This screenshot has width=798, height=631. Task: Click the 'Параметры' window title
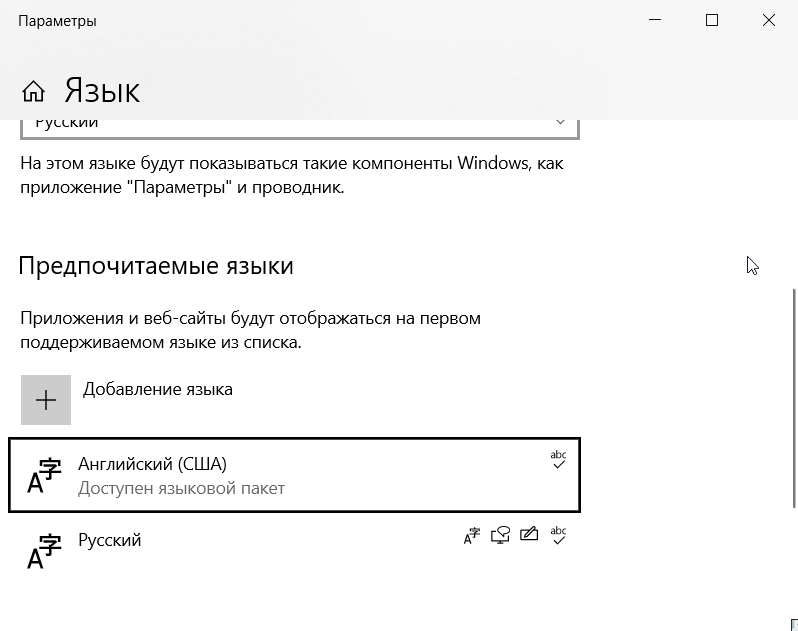click(x=57, y=21)
